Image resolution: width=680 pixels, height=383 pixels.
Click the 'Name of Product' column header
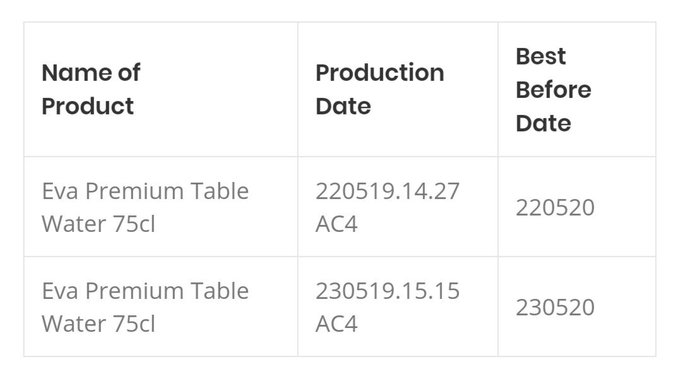[160, 89]
